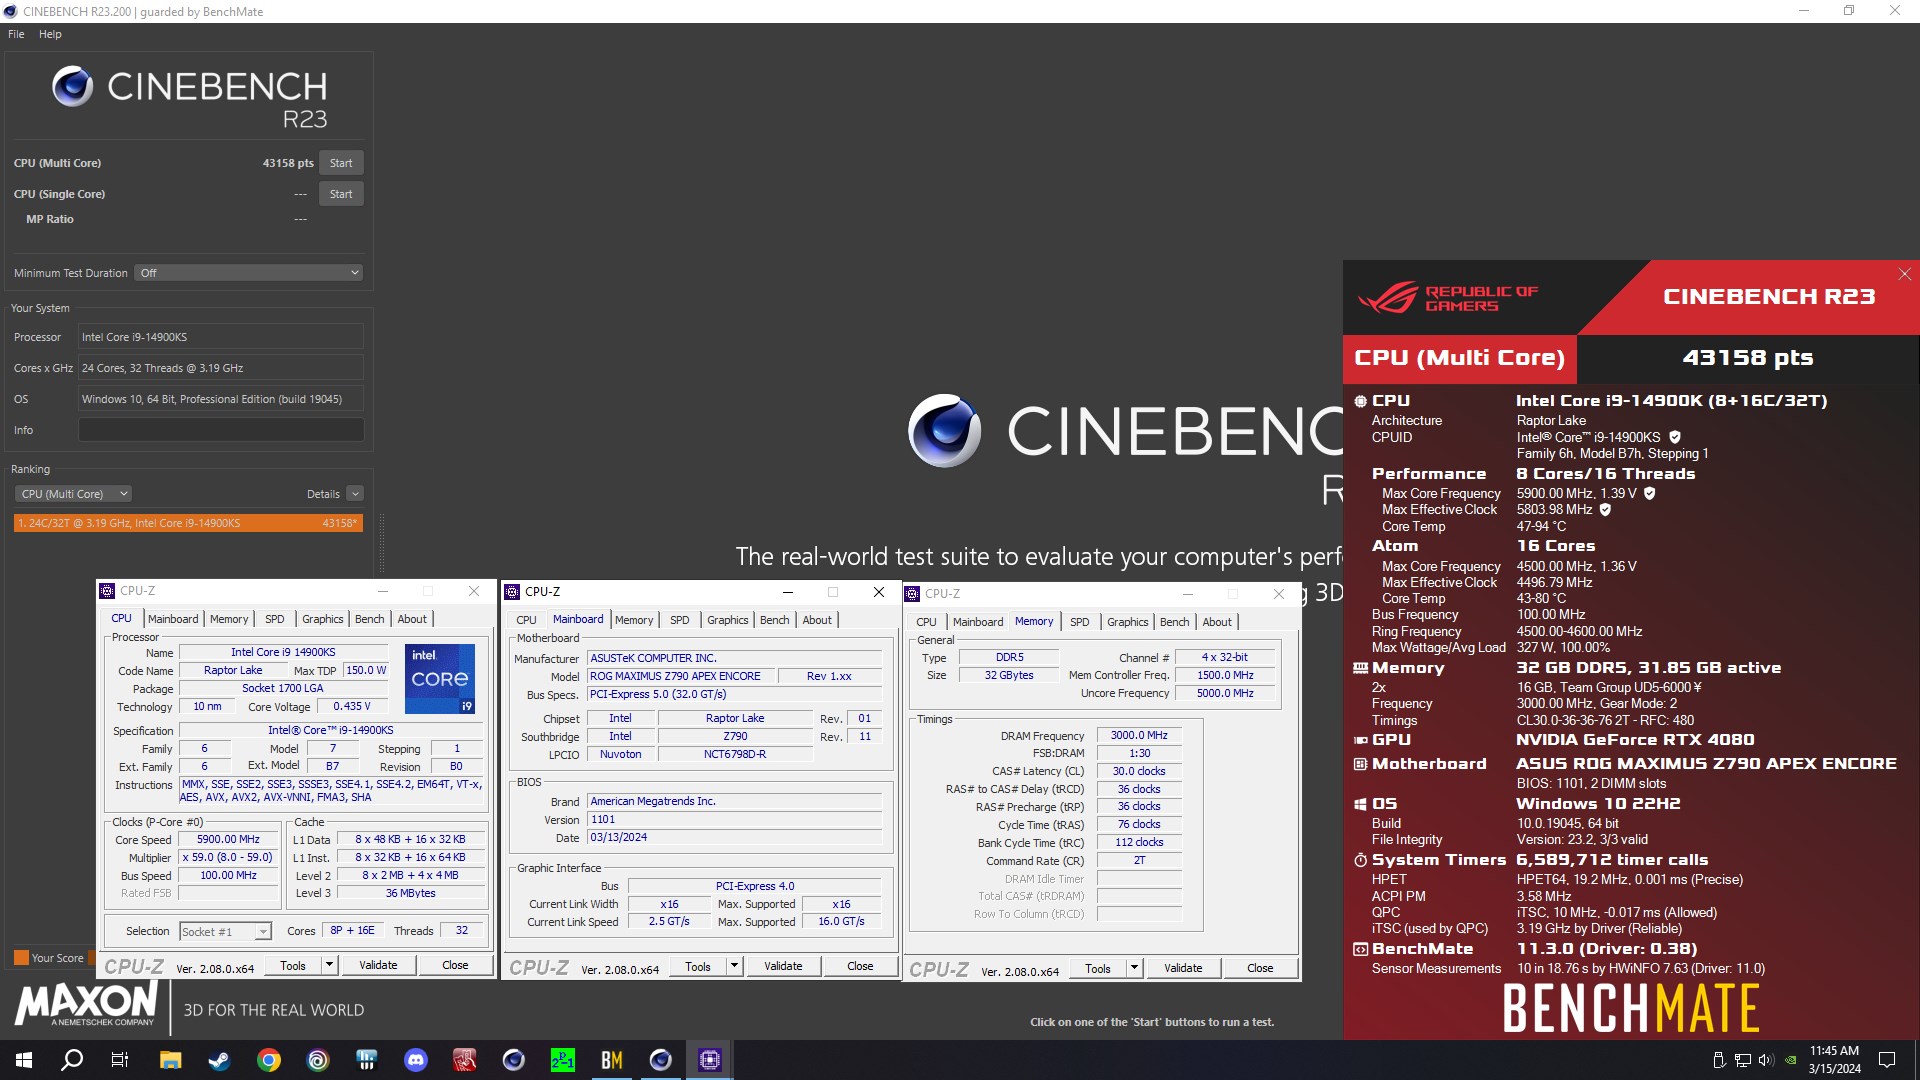The height and width of the screenshot is (1080, 1920).
Task: Click the Processor field showing Intel Core i9-14900KS
Action: point(221,337)
